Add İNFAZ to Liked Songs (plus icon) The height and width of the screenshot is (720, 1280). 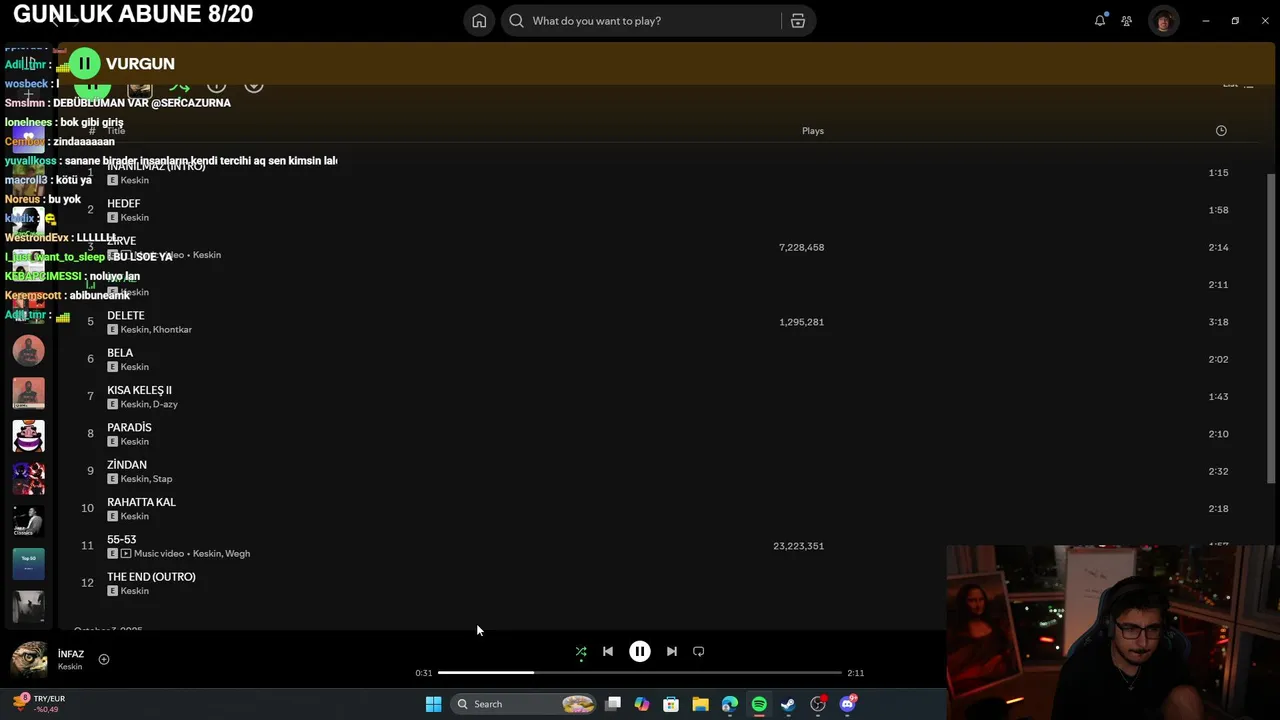(x=104, y=659)
